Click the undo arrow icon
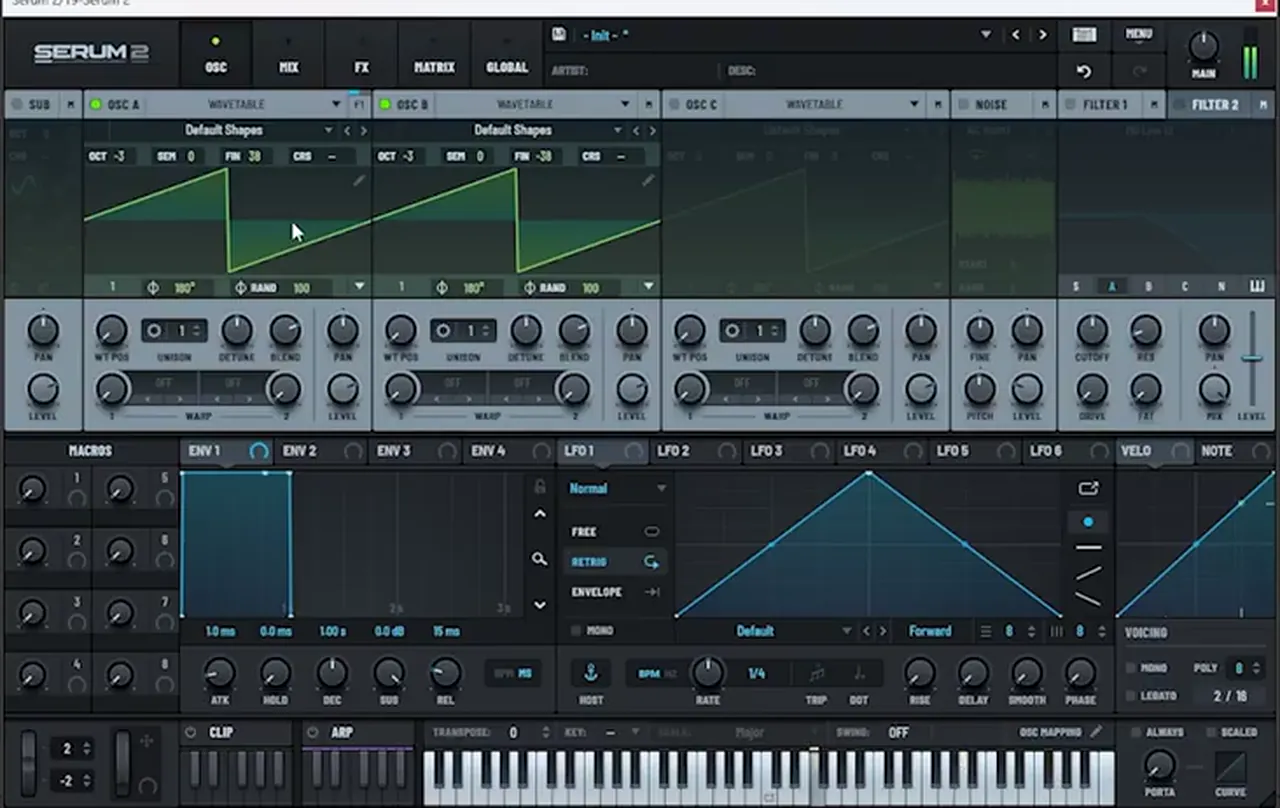This screenshot has width=1280, height=808. pyautogui.click(x=1084, y=71)
